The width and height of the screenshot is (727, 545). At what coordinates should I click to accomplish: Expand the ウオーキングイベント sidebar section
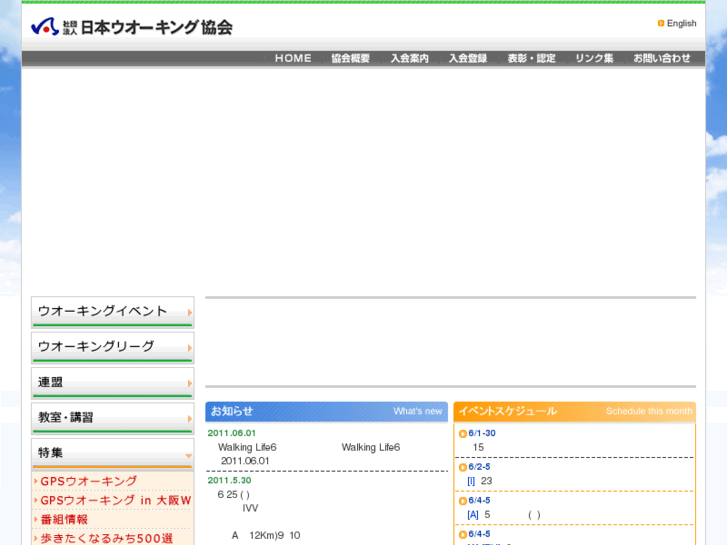(113, 312)
